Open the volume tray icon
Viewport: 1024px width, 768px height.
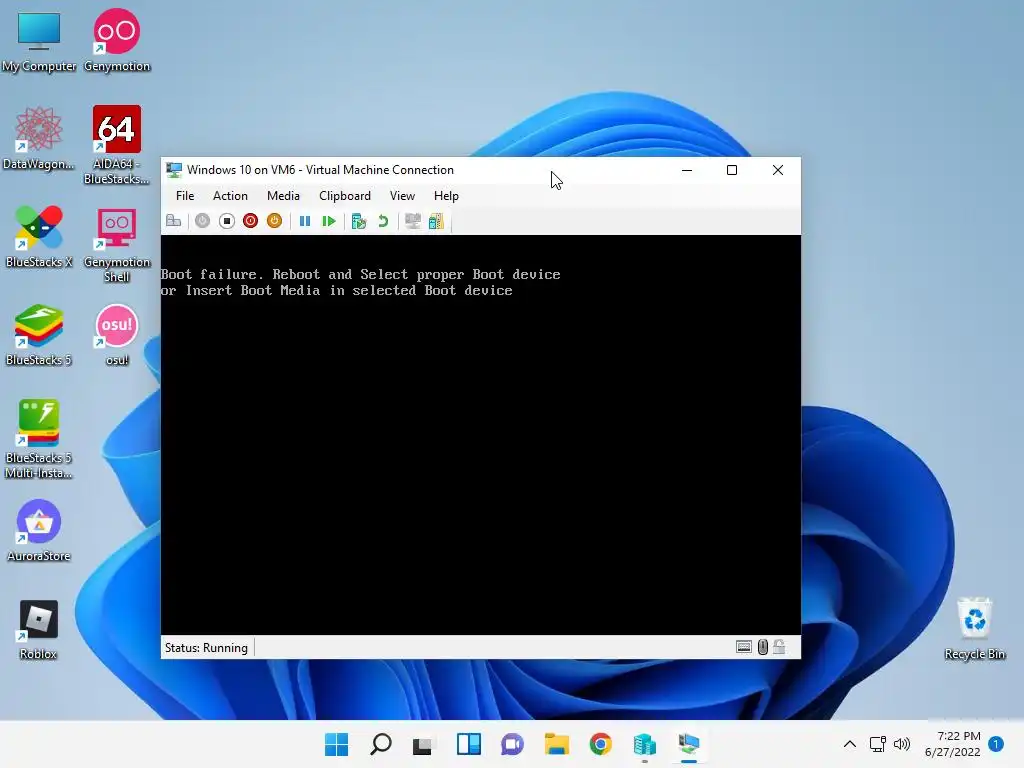pos(902,744)
